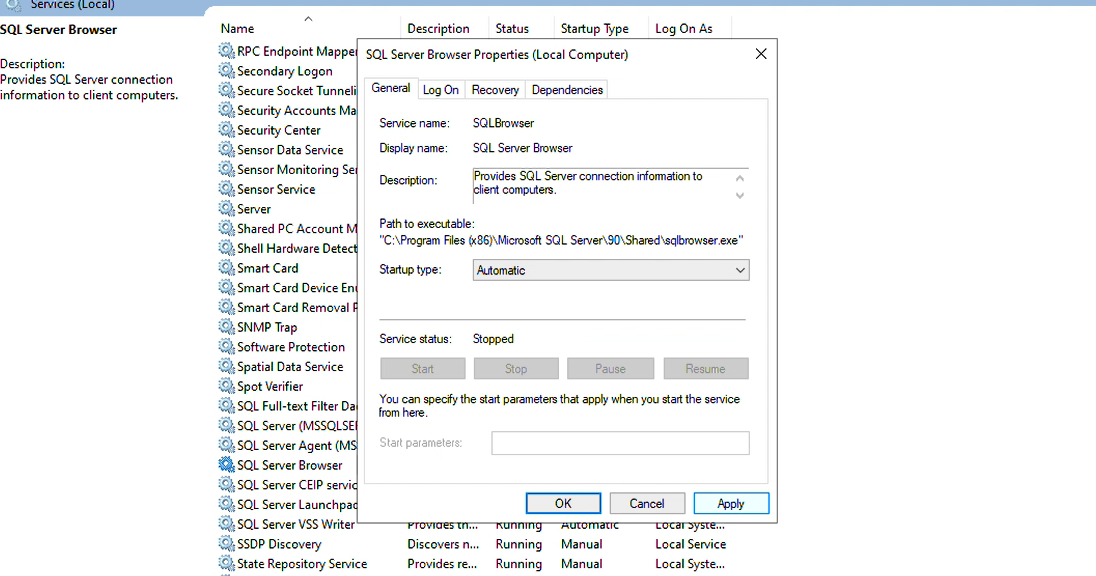Click the Sensor Data Service gear icon
The width and height of the screenshot is (1096, 576).
(x=226, y=150)
